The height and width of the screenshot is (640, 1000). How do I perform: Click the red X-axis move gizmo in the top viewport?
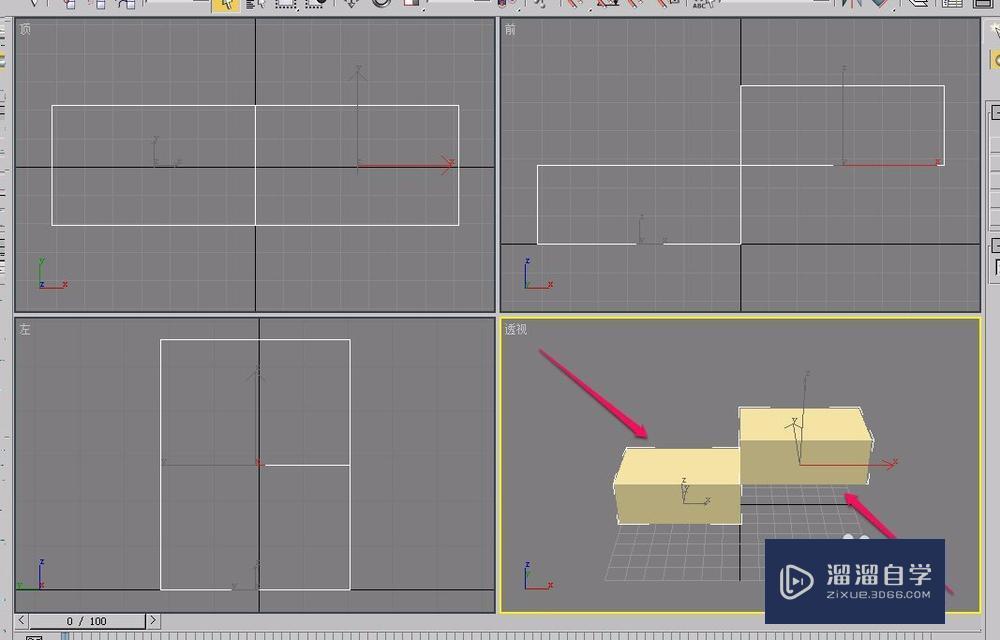point(406,166)
